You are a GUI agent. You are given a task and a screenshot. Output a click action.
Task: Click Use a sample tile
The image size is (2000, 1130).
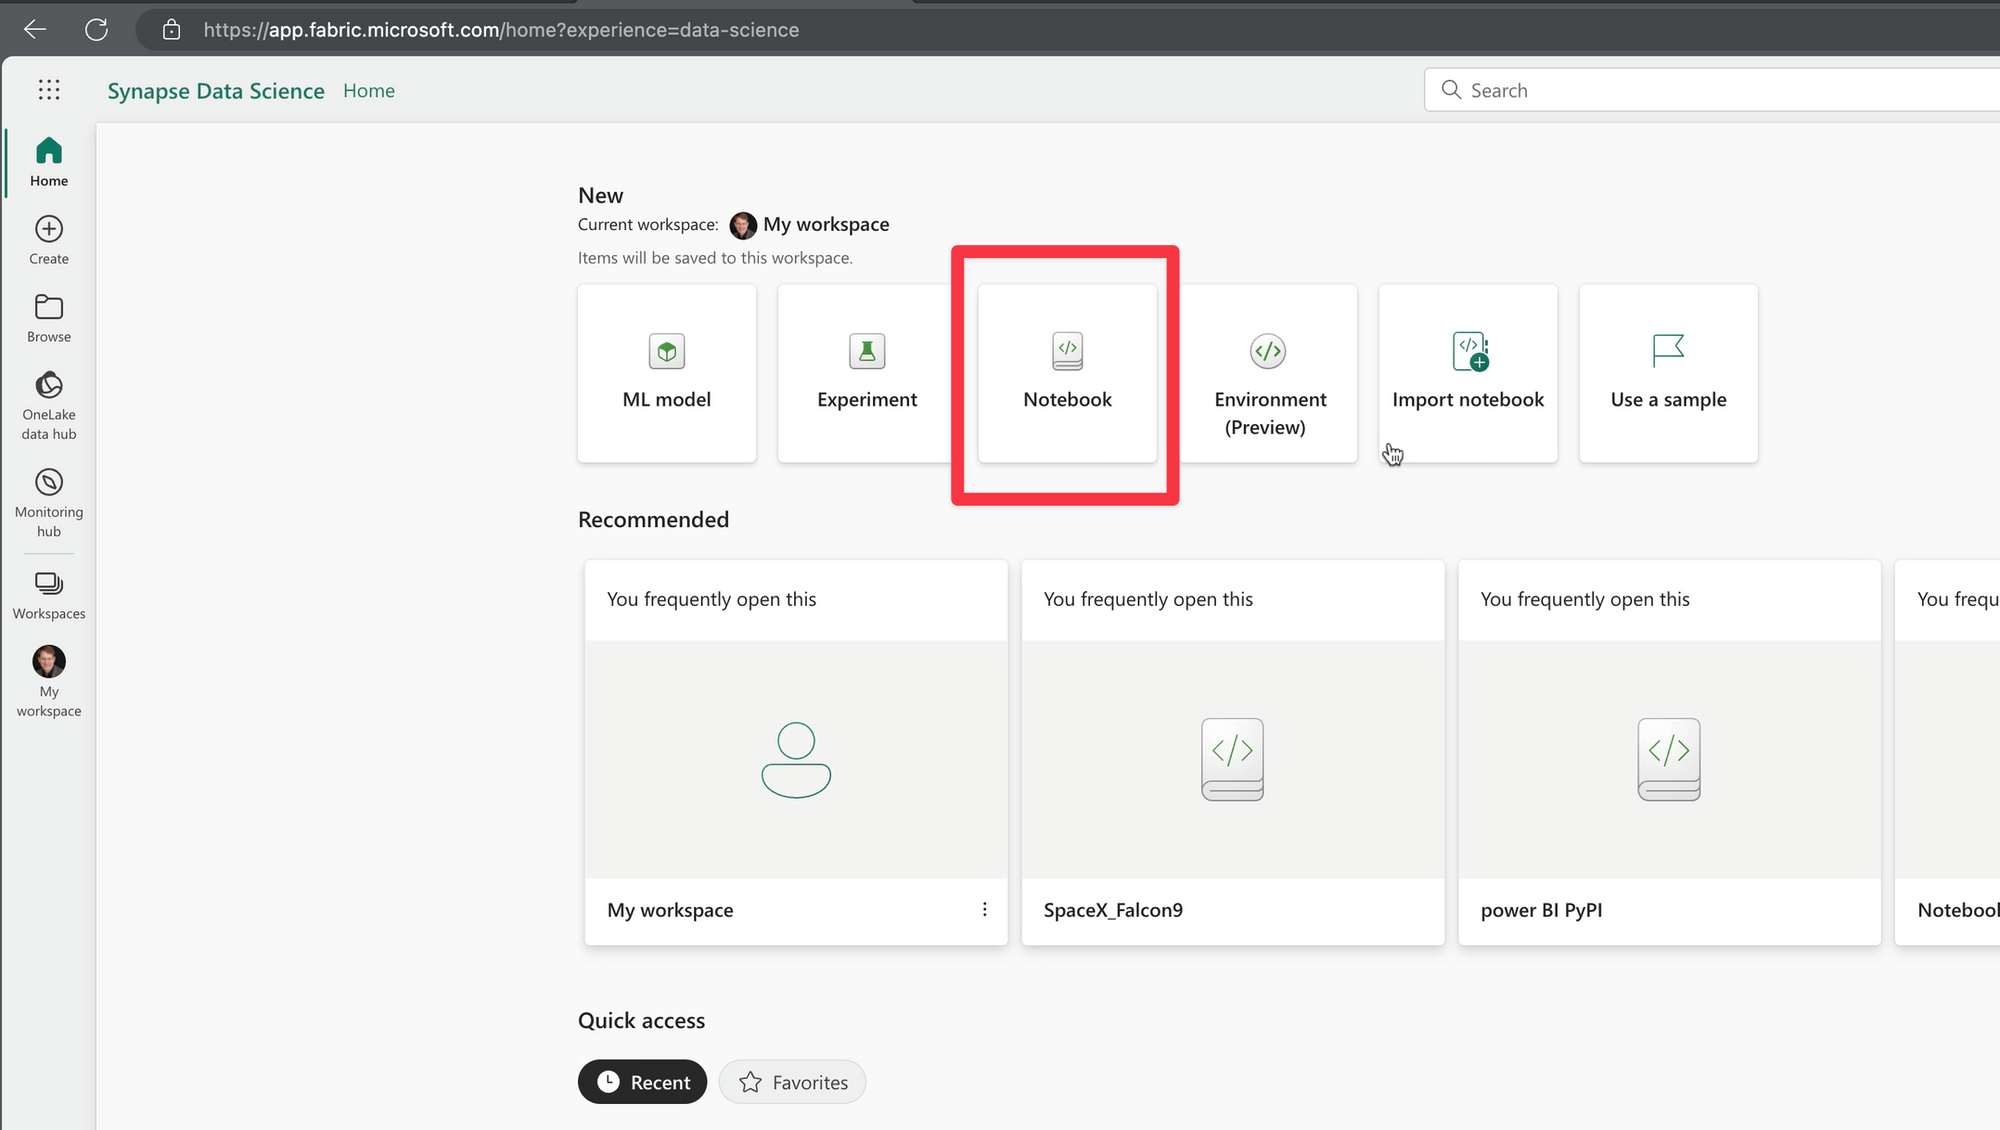click(1668, 373)
